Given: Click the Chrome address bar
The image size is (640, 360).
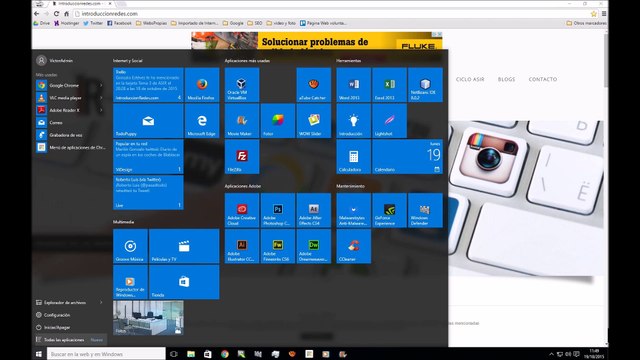Looking at the screenshot, I should 331,13.
